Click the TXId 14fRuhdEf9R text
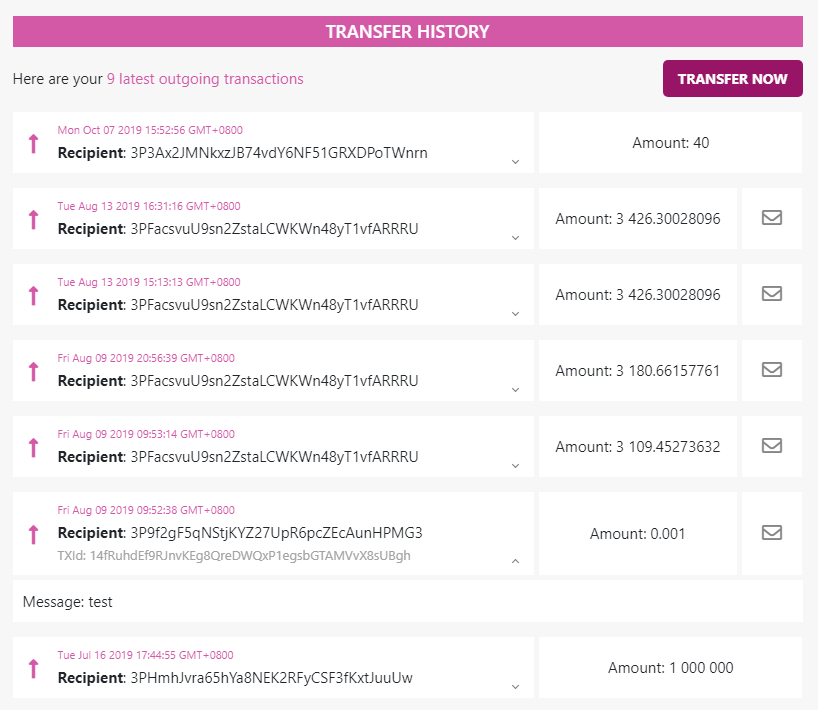This screenshot has width=818, height=710. point(234,556)
